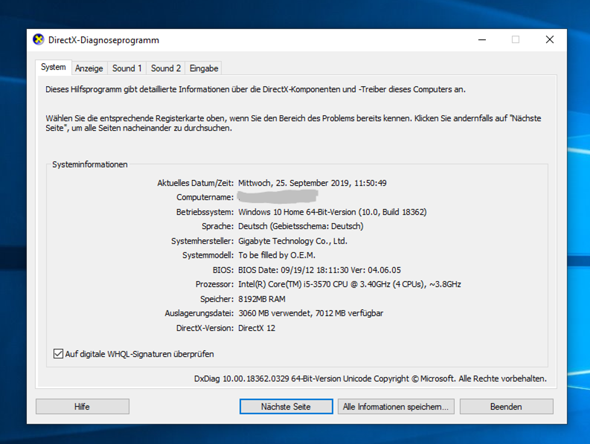Screen dimensions: 590x444
Task: Click the Systemhersteller label
Action: (x=202, y=241)
